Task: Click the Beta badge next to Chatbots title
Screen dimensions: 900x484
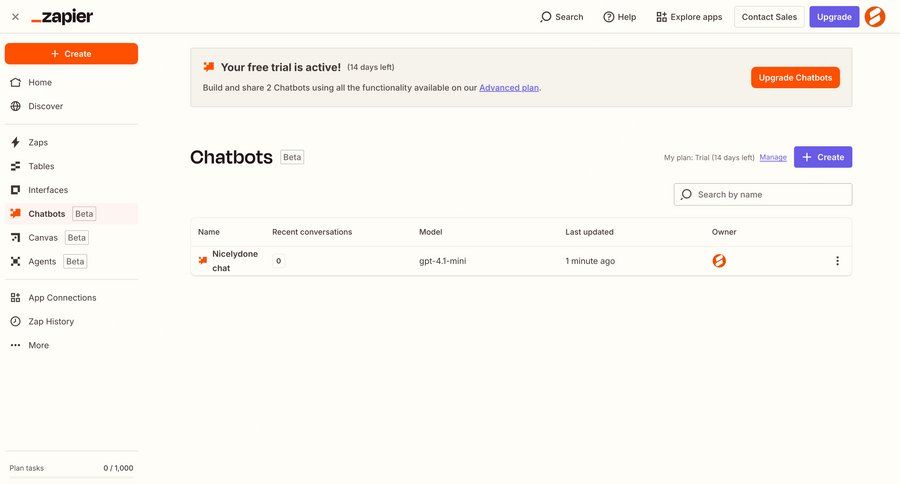Action: point(292,157)
